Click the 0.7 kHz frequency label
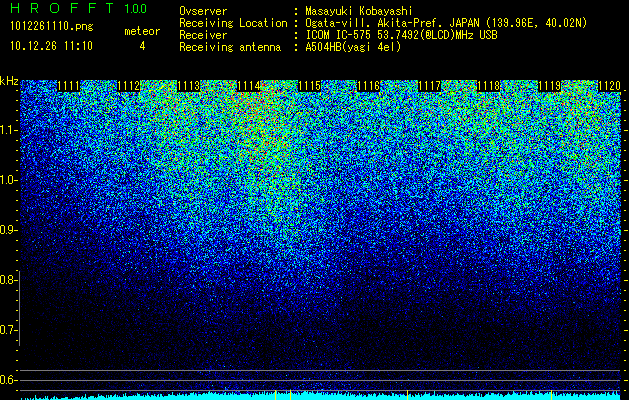 pos(8,330)
